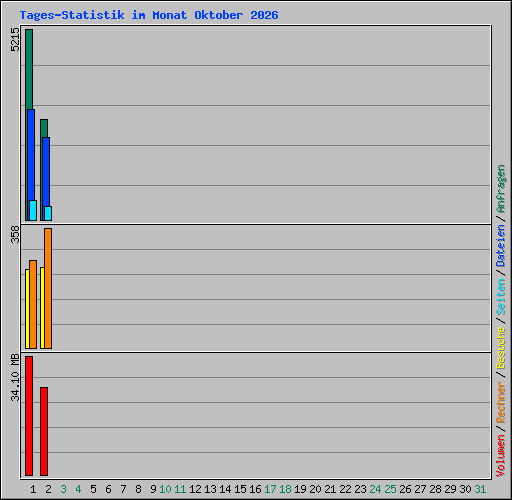Screen dimensions: 512x500
Task: Click green weekend day label '18'
Action: (x=285, y=489)
